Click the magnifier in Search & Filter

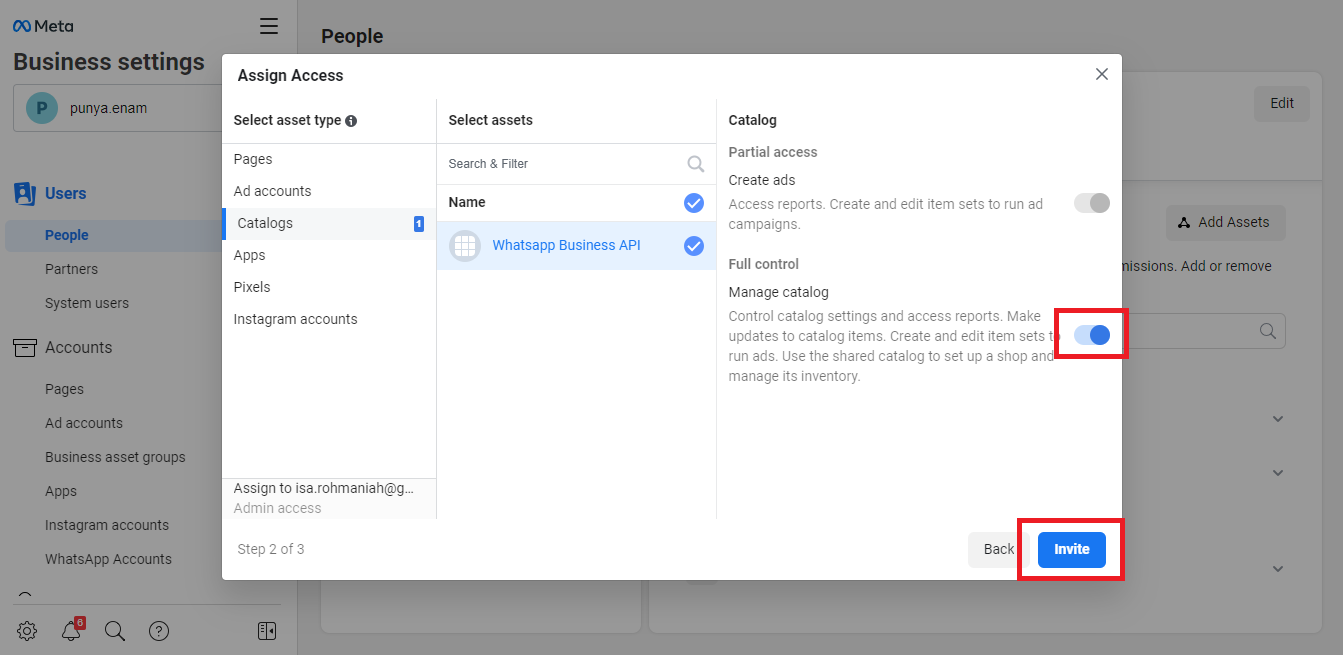click(695, 164)
